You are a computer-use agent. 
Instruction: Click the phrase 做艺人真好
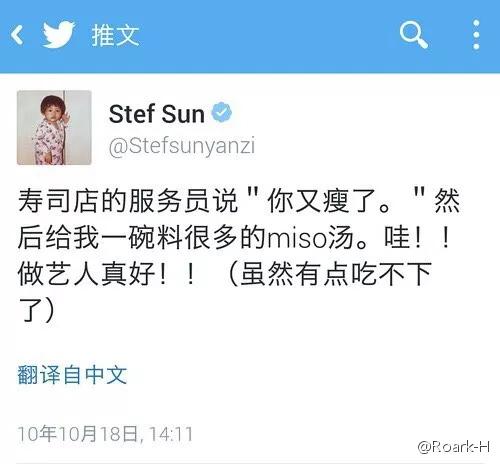(x=86, y=274)
